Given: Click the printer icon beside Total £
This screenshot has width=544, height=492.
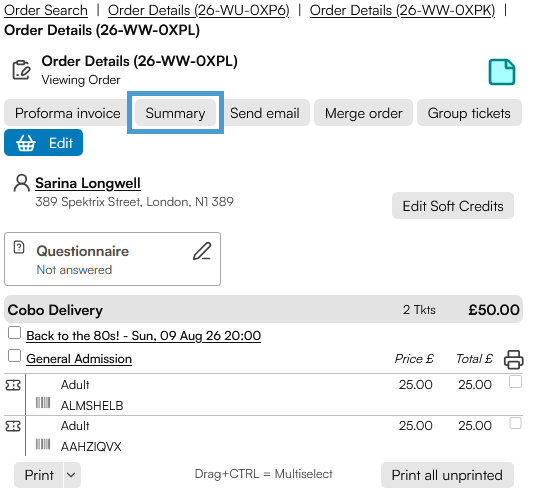Looking at the screenshot, I should [513, 359].
